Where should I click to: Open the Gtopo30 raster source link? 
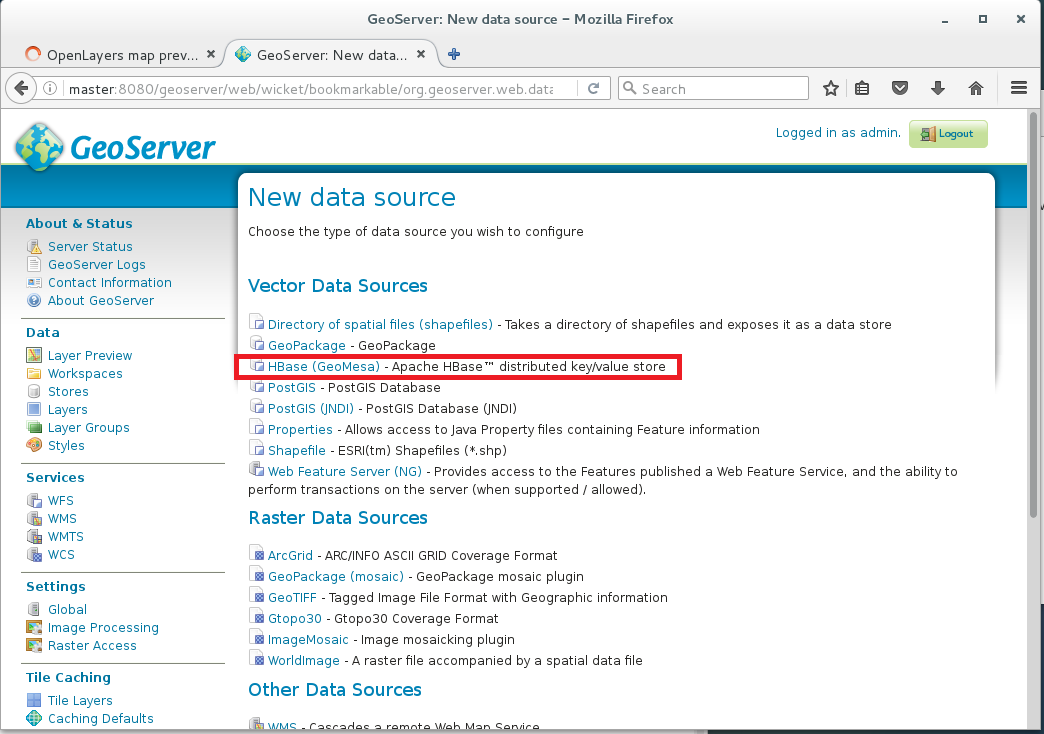pos(294,619)
